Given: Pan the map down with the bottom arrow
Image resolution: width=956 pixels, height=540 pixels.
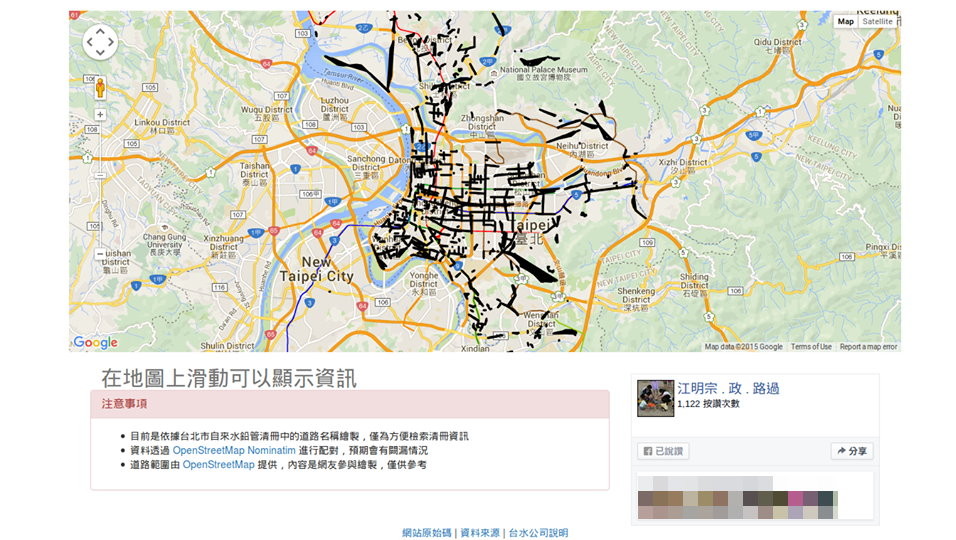Looking at the screenshot, I should point(100,53).
